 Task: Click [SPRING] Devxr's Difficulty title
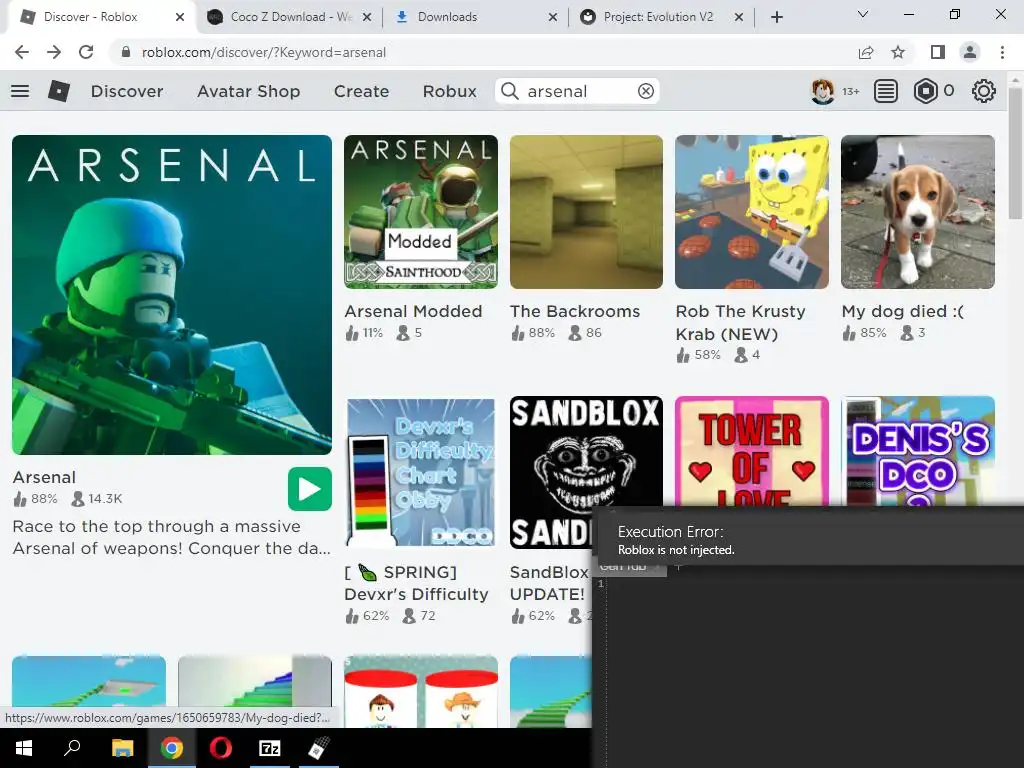417,583
